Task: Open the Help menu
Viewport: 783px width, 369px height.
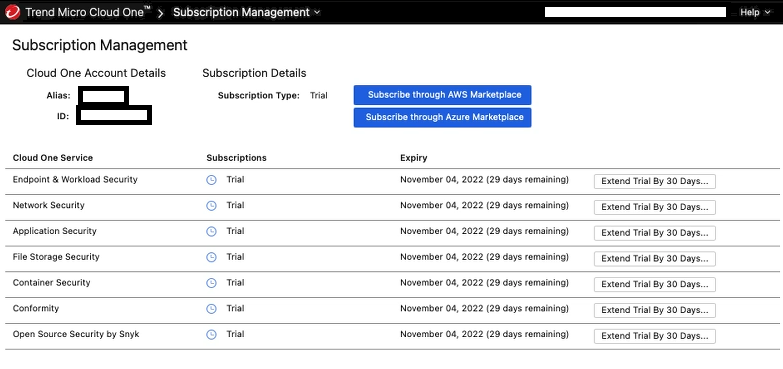Action: 755,12
